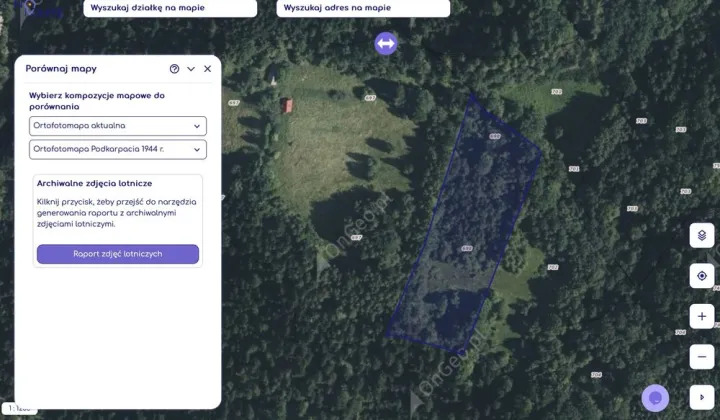The image size is (720, 420).
Task: Collapse the Porównaj mapy panel chevron
Action: pos(191,69)
